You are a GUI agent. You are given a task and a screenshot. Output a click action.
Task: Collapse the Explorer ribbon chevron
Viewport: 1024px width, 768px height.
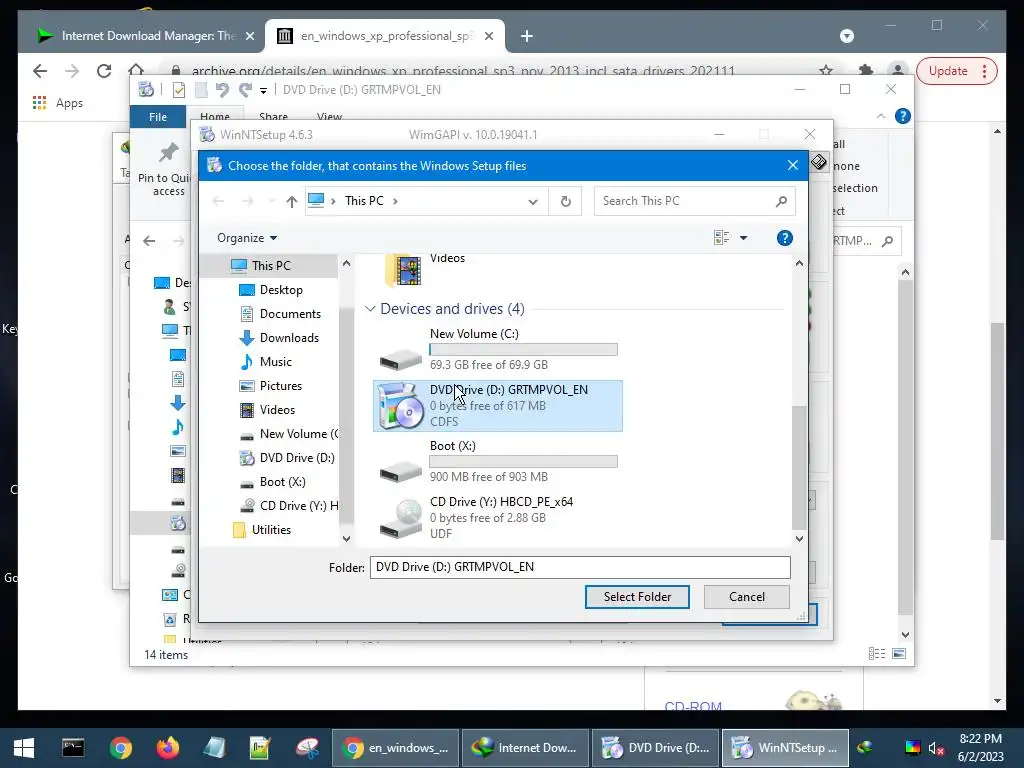(x=881, y=116)
